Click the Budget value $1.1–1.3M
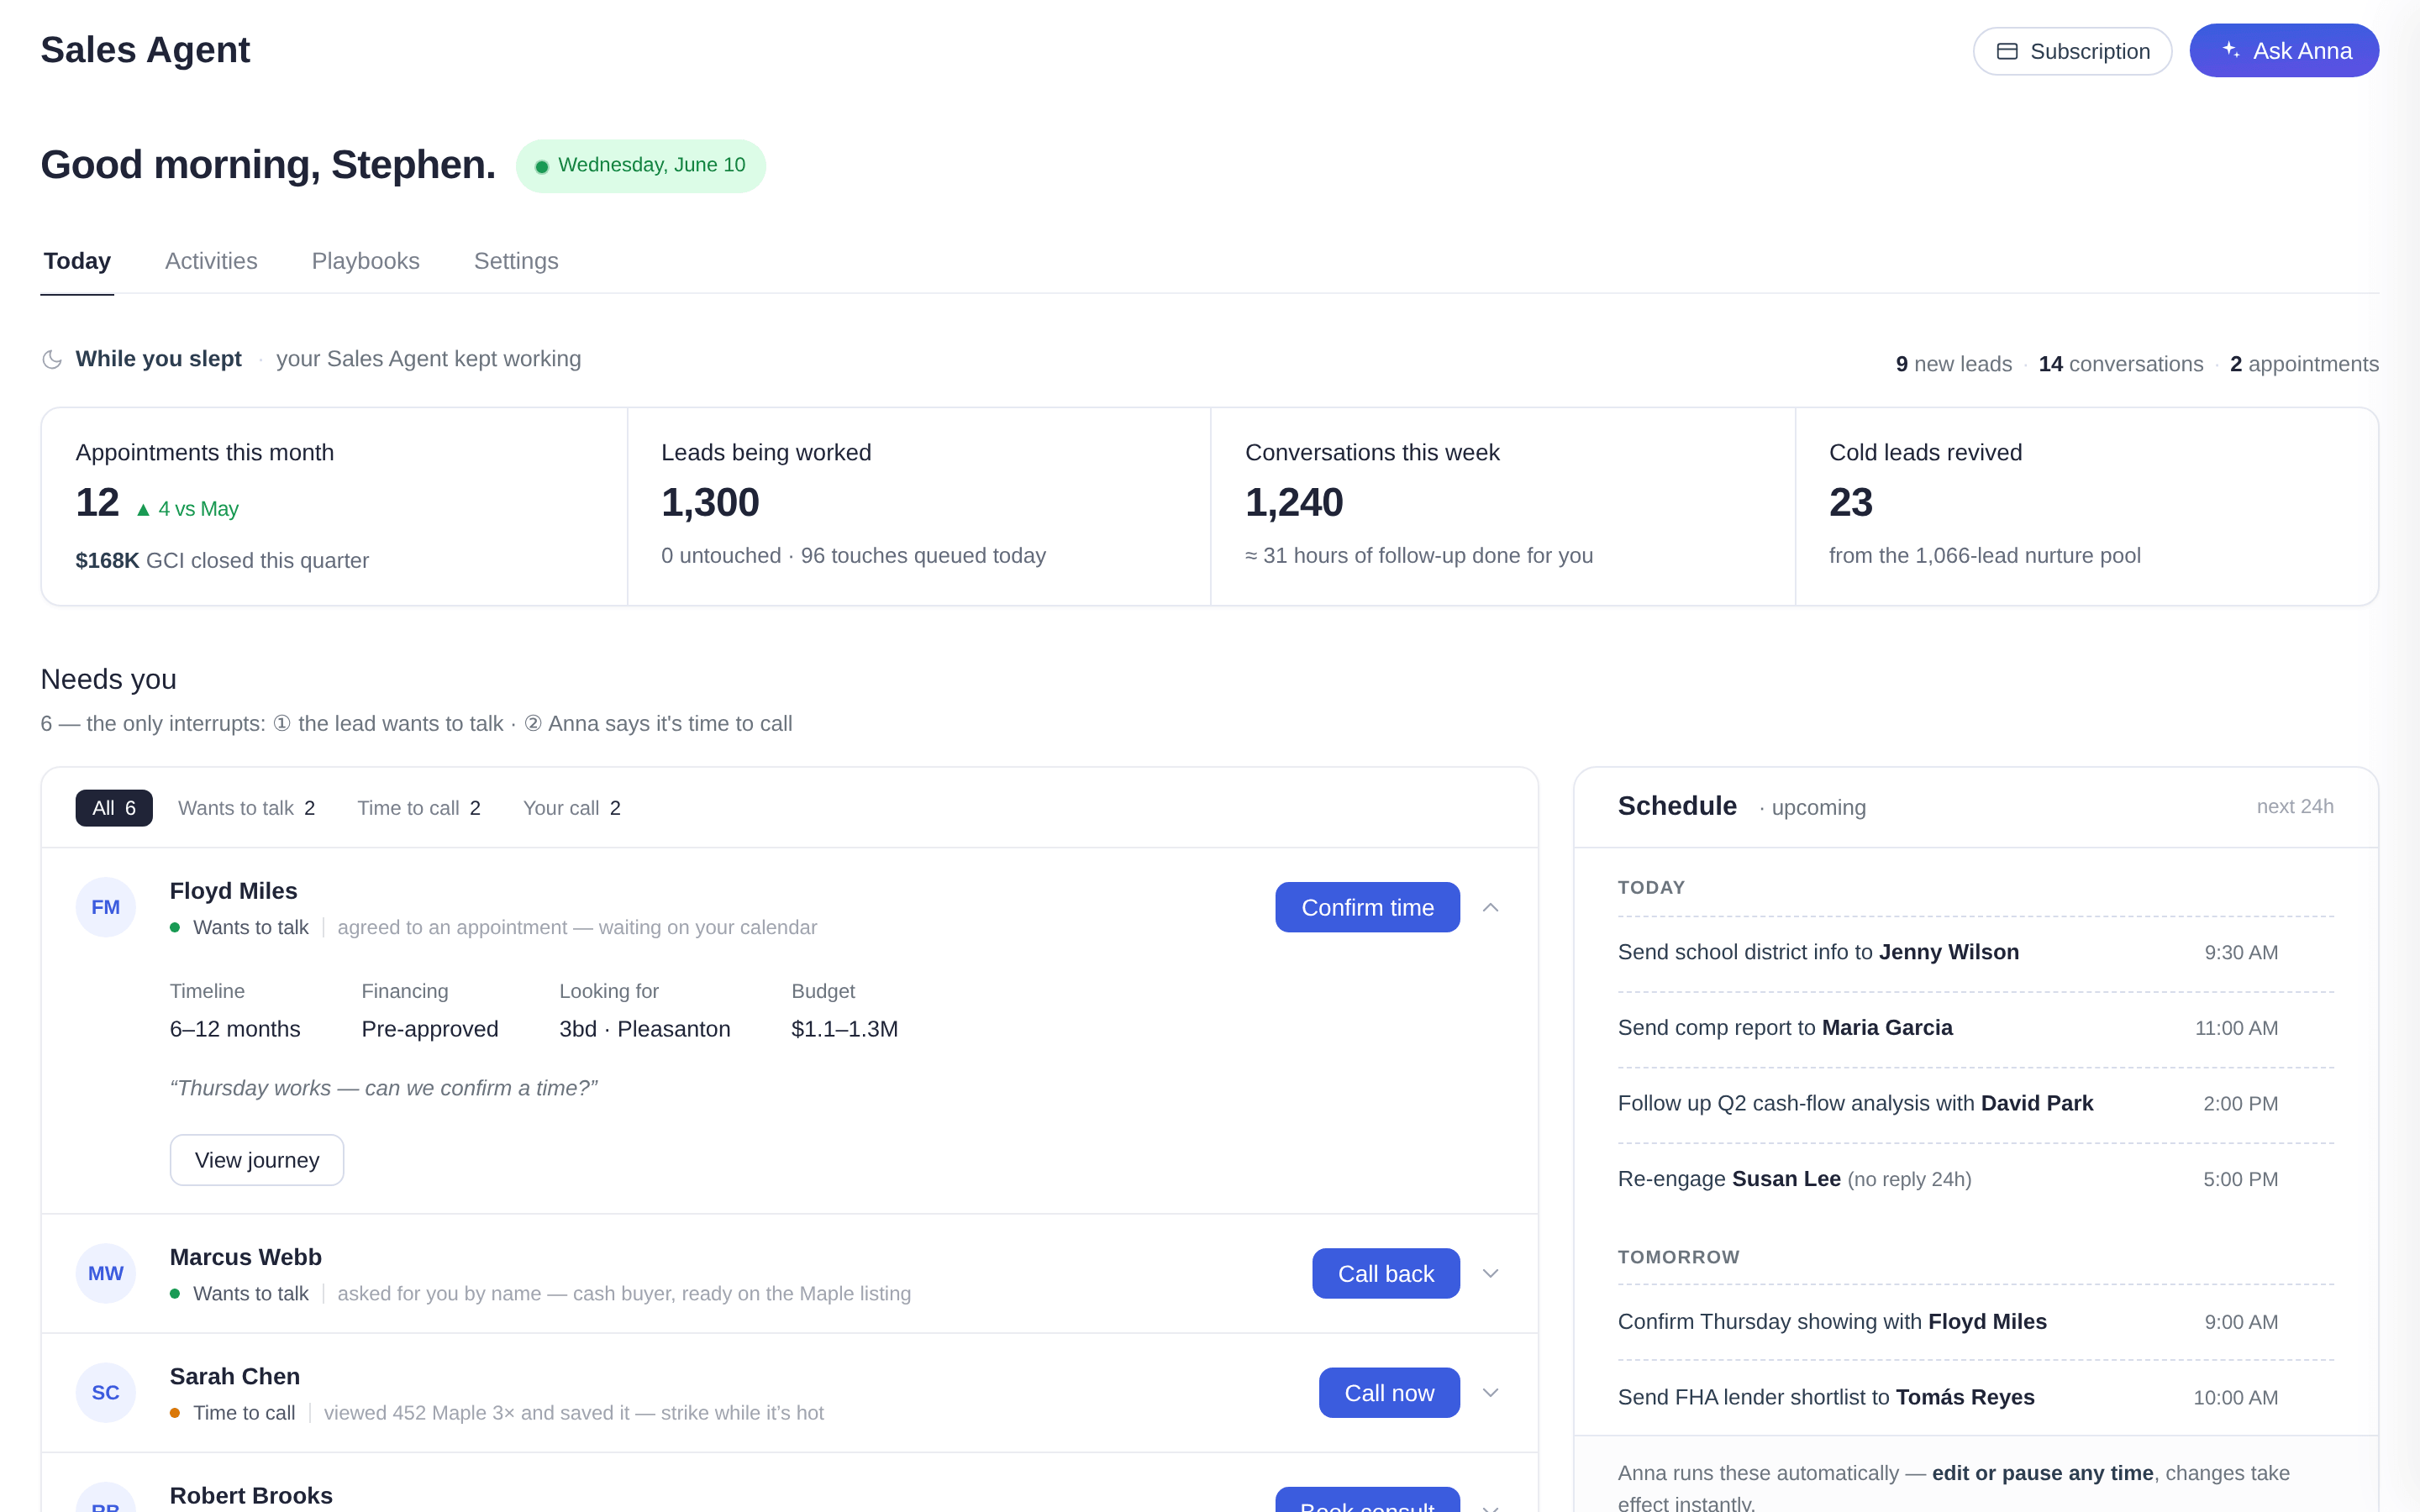This screenshot has height=1512, width=2420. 844,1029
